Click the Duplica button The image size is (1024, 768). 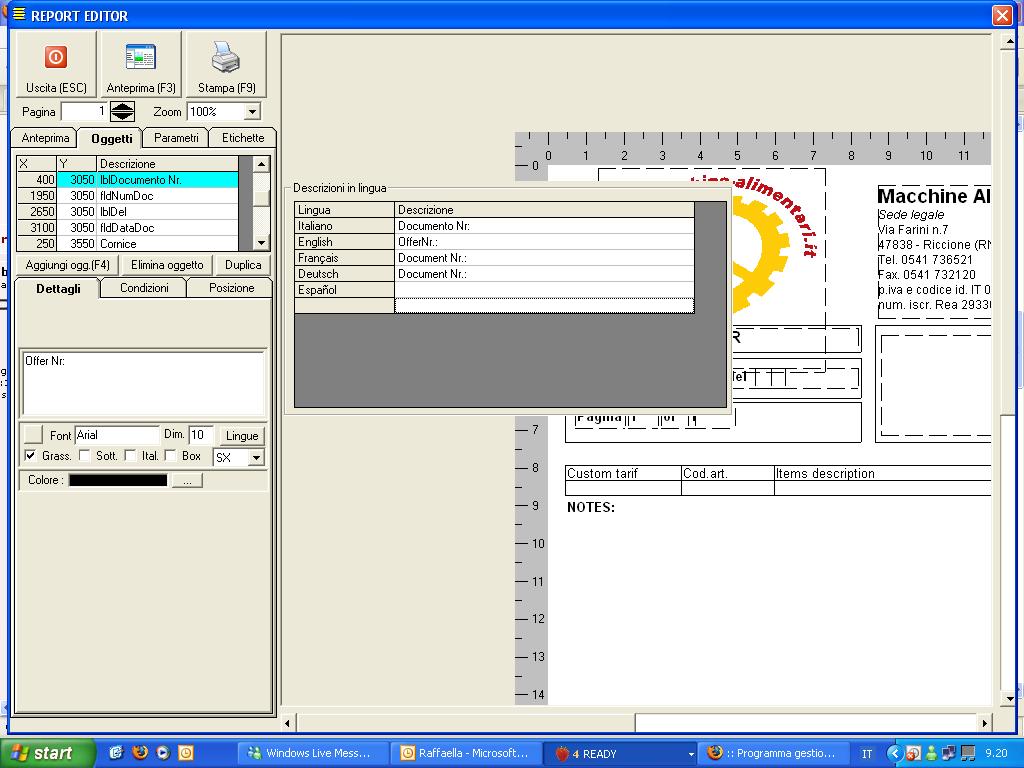coord(243,264)
